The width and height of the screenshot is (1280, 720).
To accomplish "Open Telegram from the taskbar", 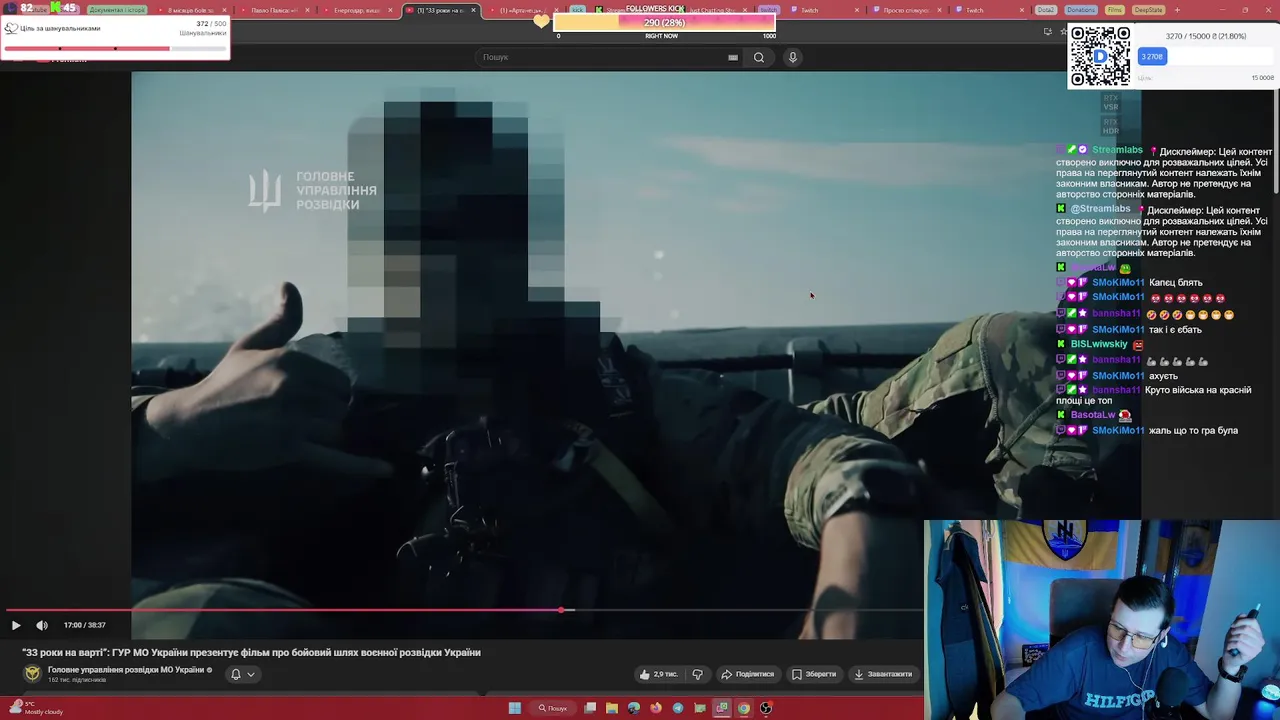I will tap(678, 708).
